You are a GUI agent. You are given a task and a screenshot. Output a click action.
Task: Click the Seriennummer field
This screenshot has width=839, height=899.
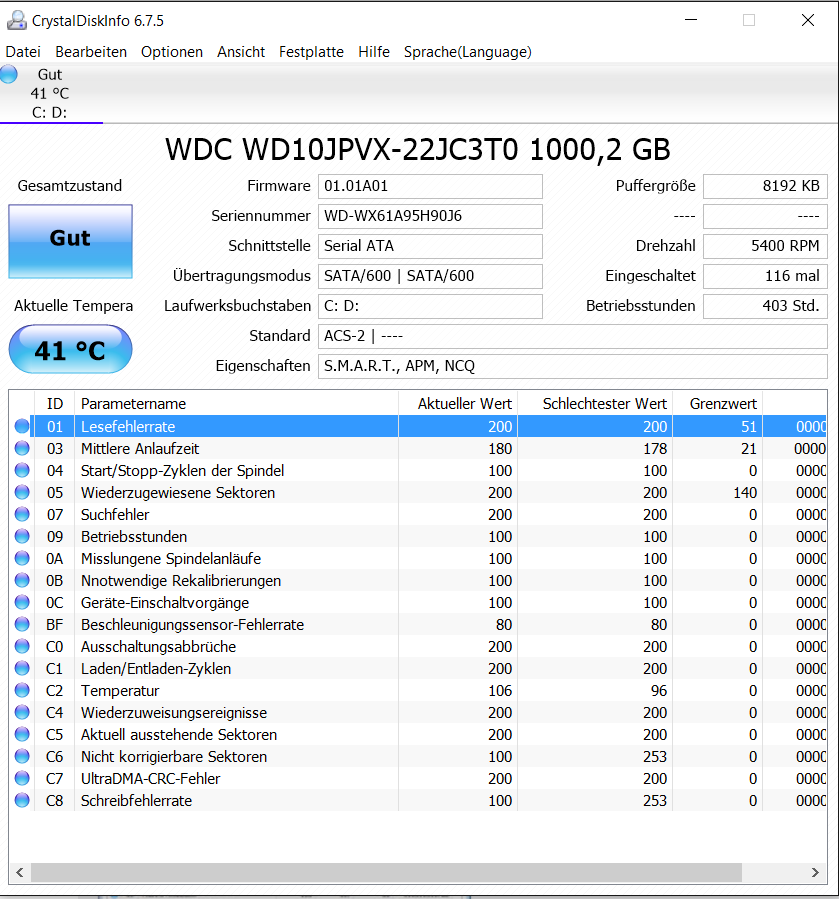430,216
